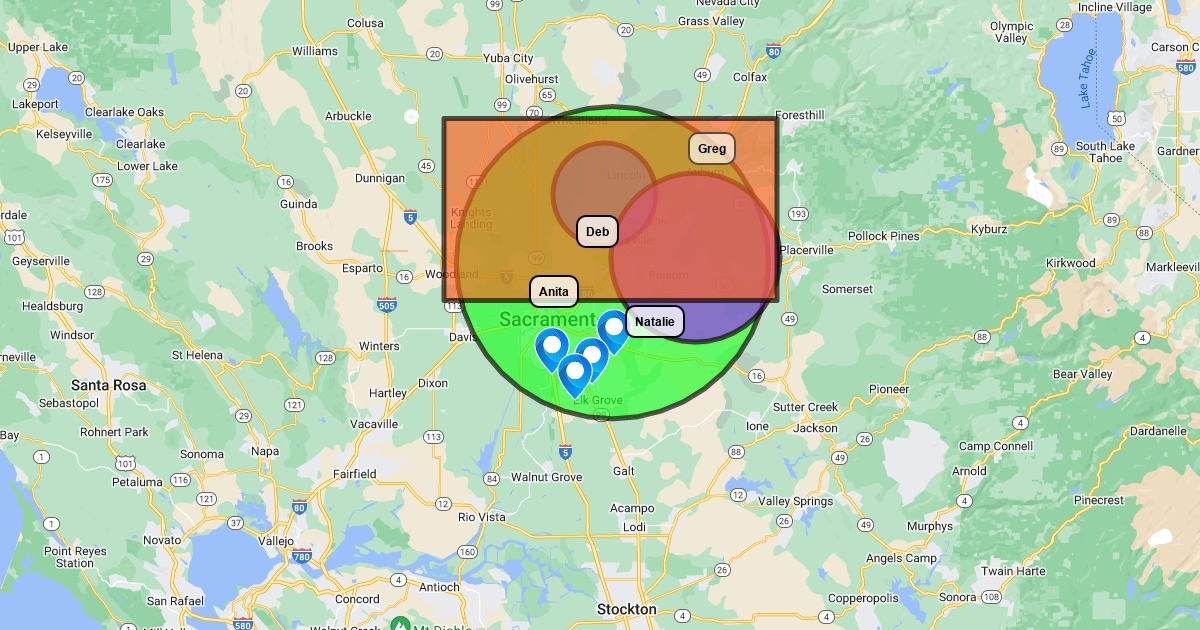1200x630 pixels.
Task: Click the Napa city label
Action: coord(265,451)
